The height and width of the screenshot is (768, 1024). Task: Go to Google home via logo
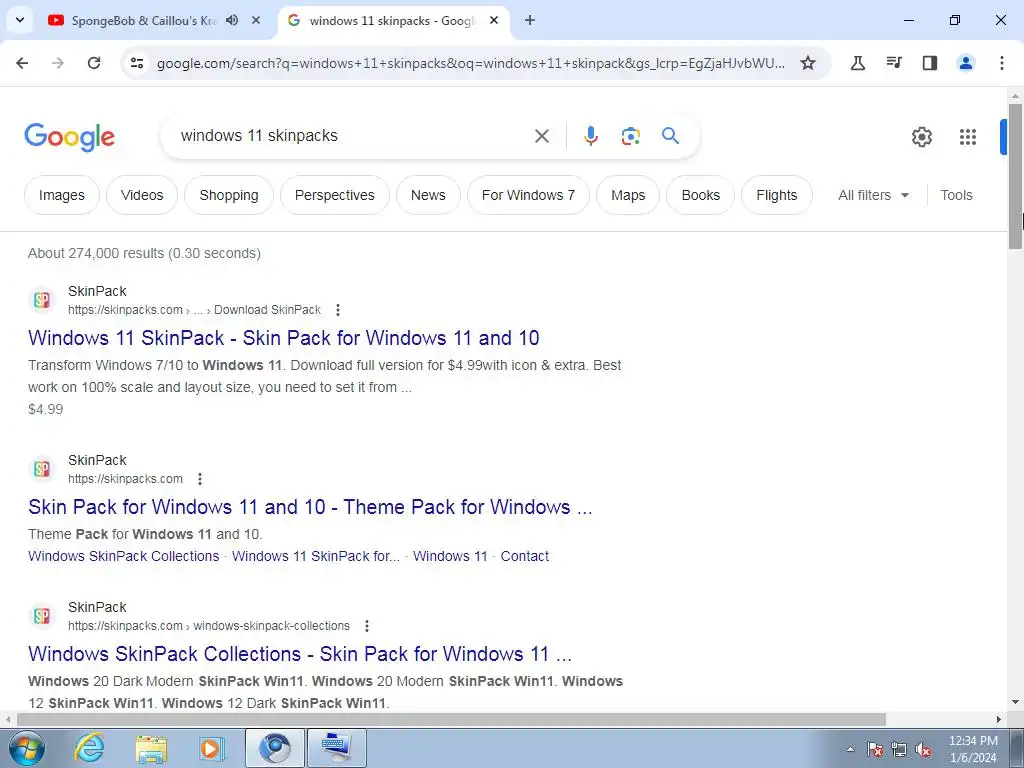click(70, 136)
